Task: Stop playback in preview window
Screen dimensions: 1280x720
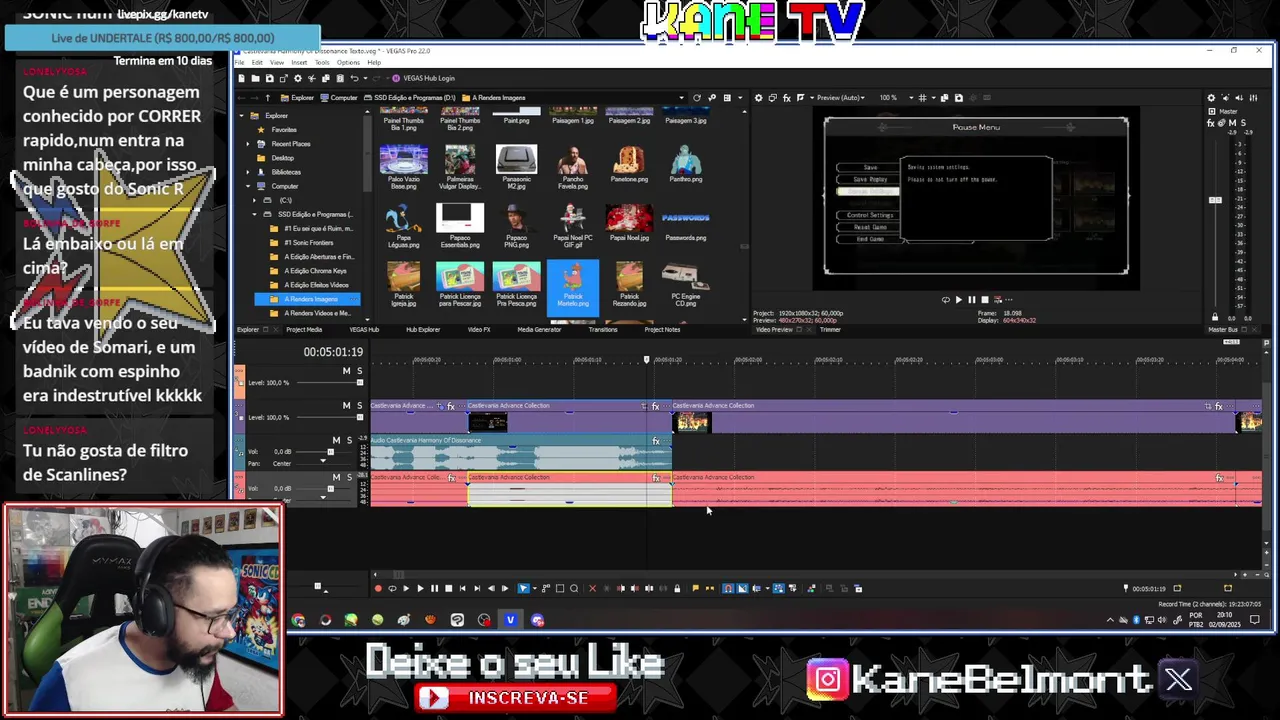Action: (984, 299)
